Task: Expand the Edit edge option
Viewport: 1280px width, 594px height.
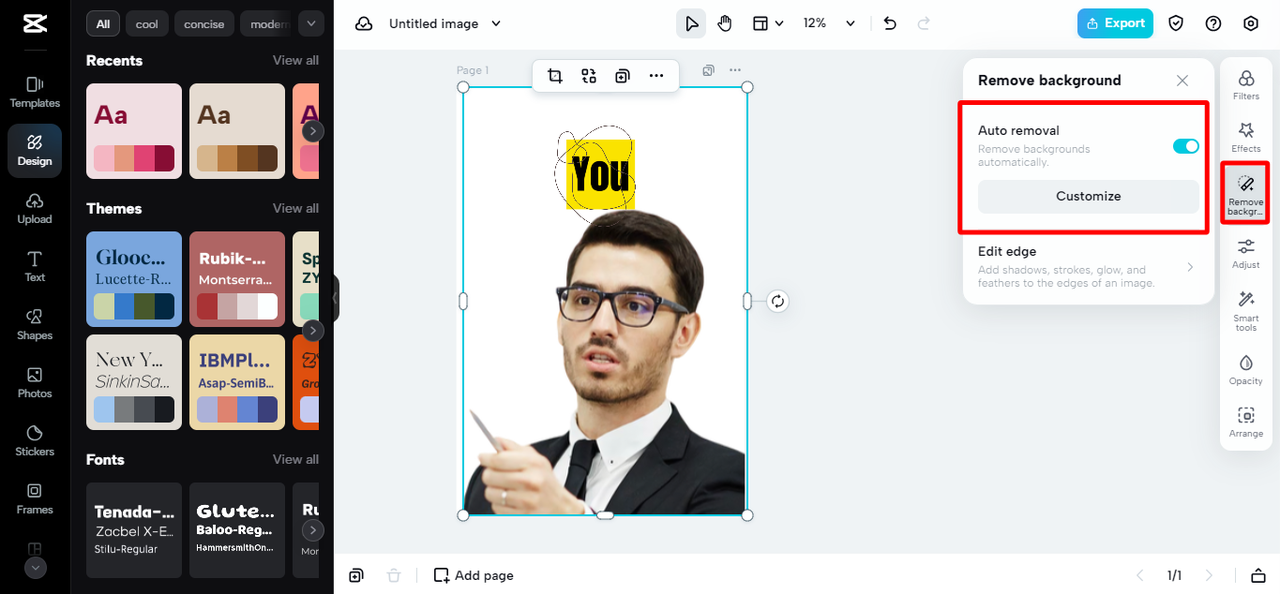Action: 1088,269
